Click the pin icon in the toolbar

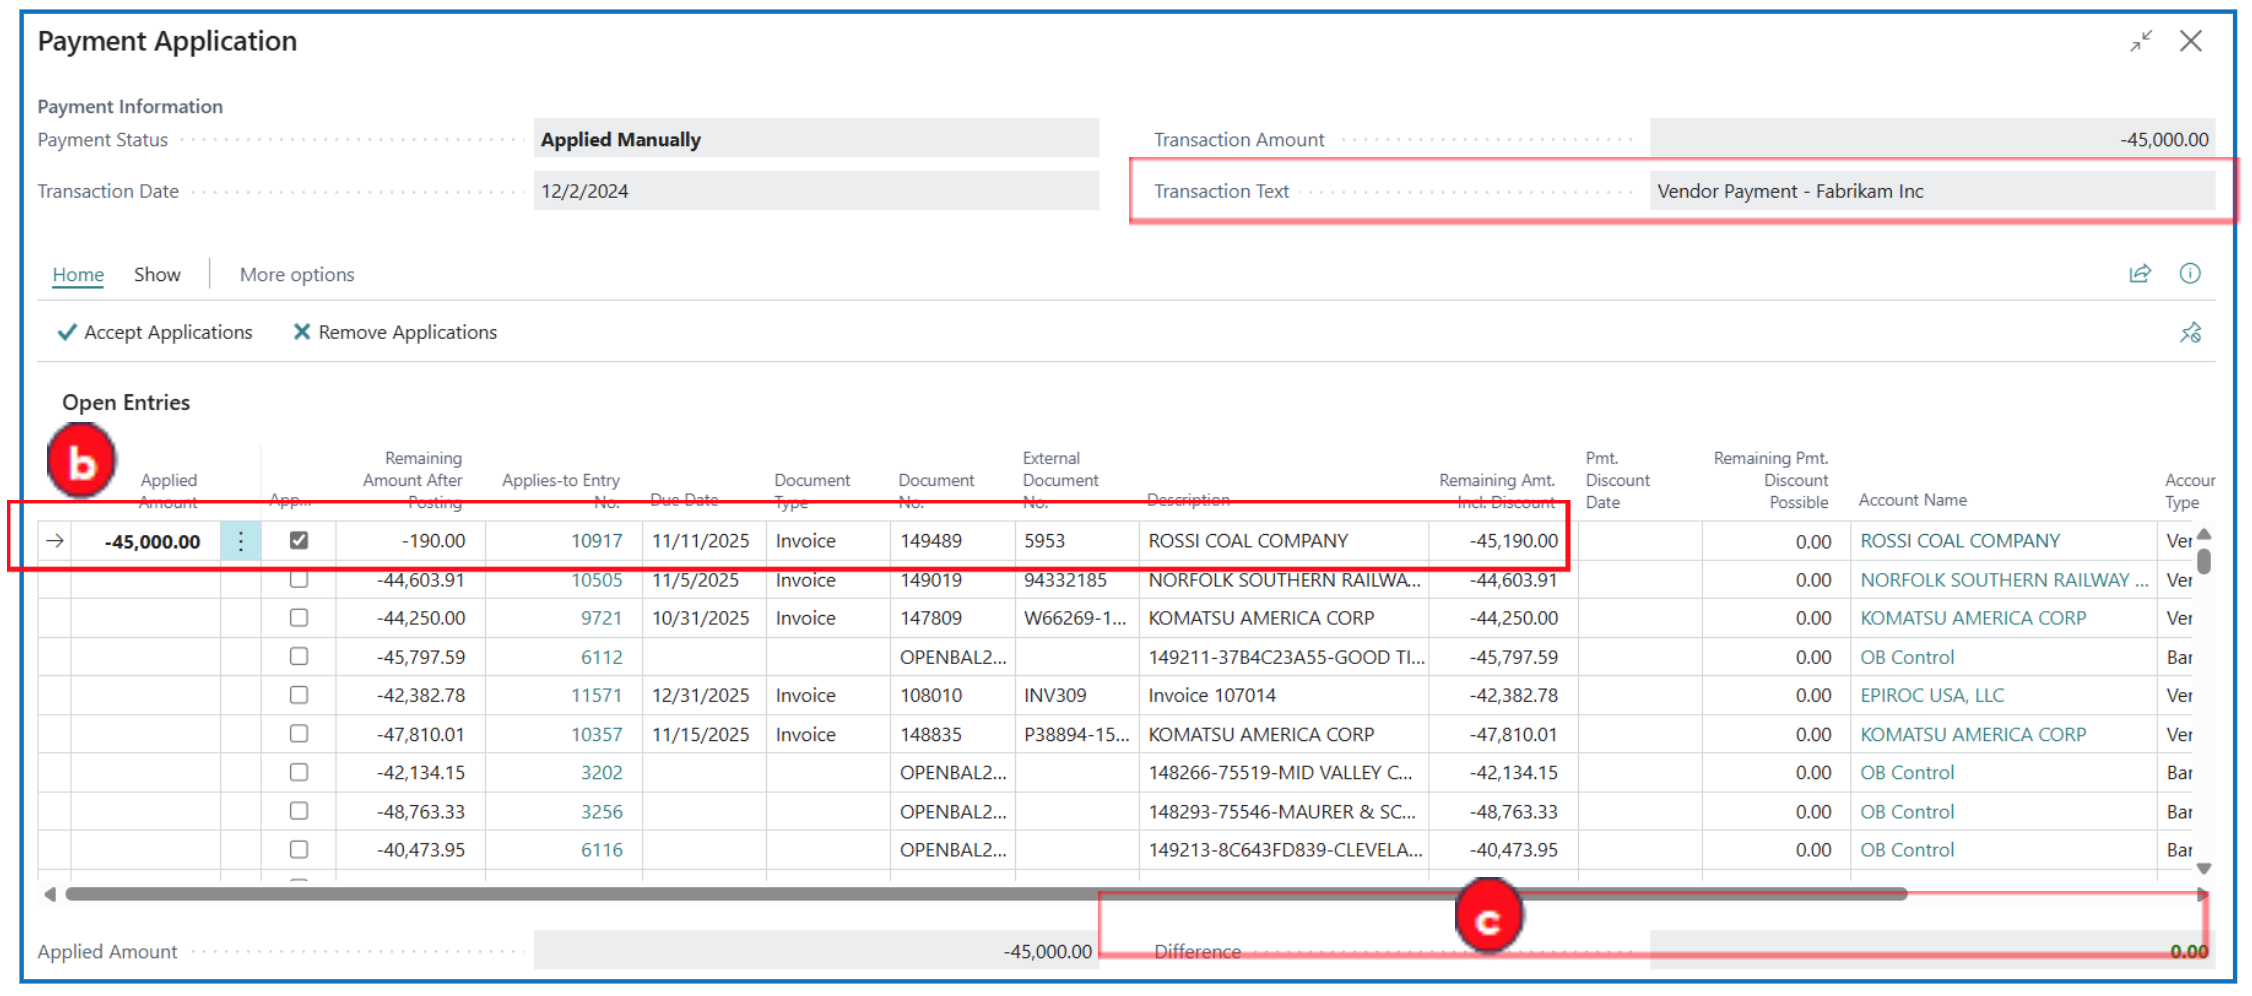[x=2190, y=333]
